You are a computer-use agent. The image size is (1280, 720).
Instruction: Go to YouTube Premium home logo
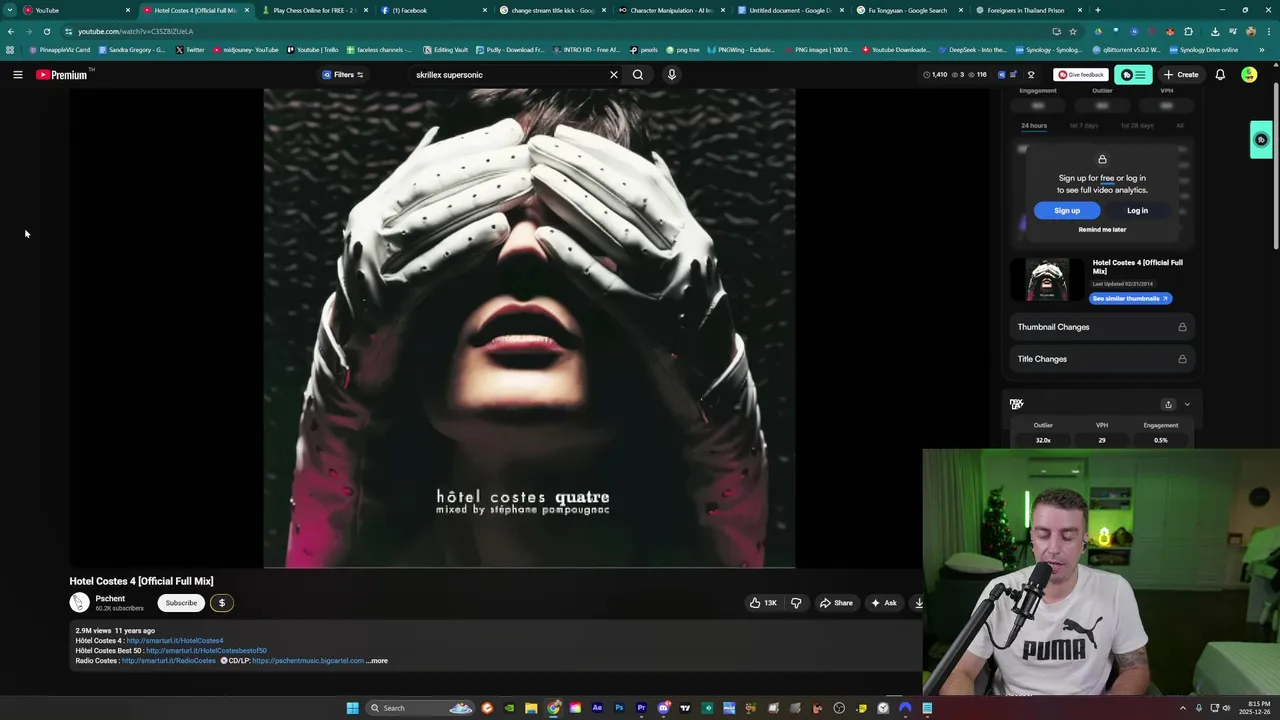(62, 75)
